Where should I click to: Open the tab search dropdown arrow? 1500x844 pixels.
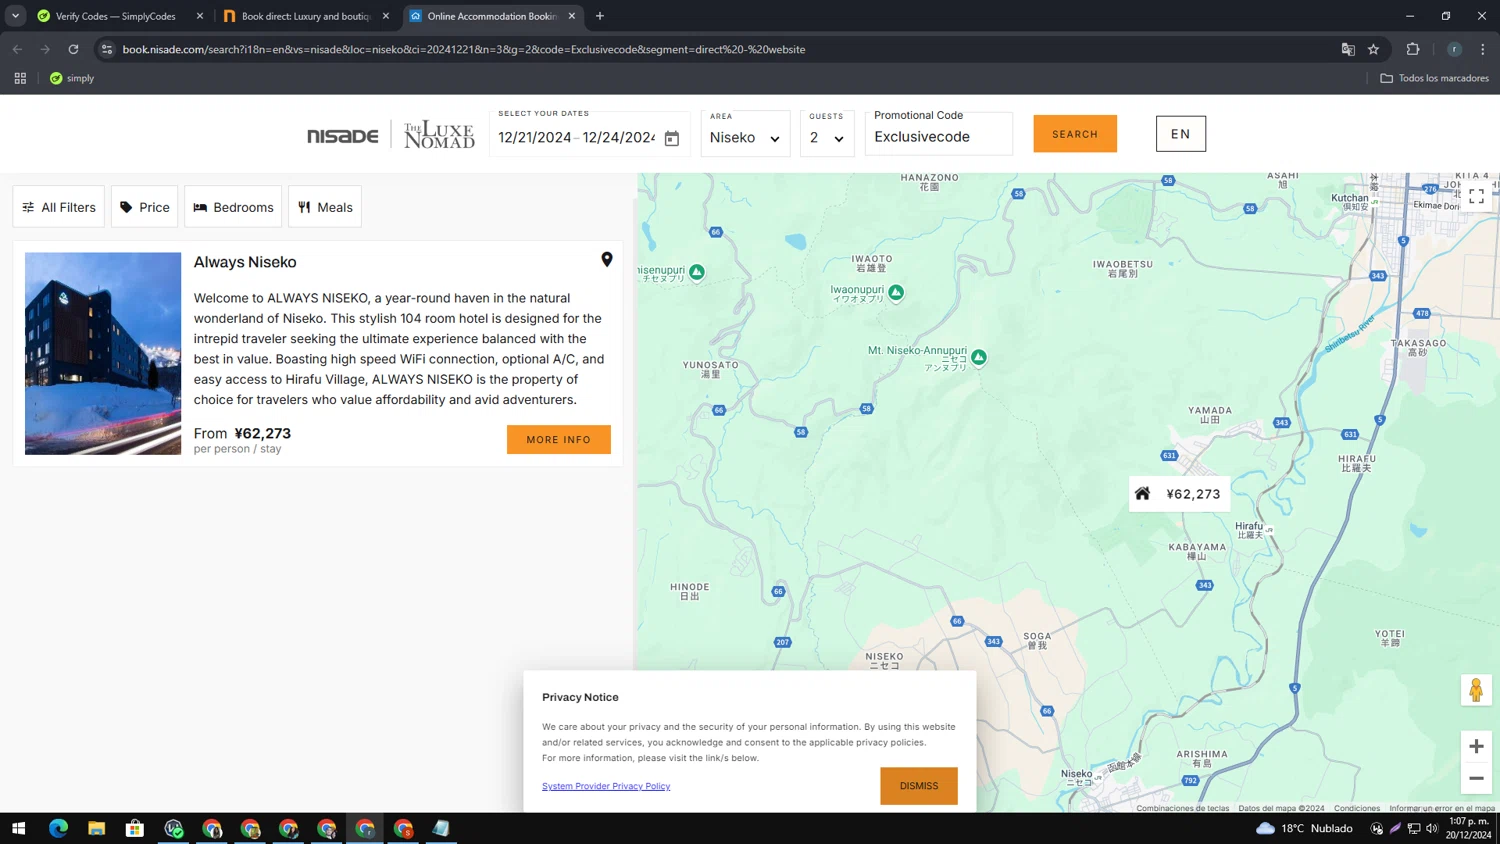pyautogui.click(x=15, y=16)
